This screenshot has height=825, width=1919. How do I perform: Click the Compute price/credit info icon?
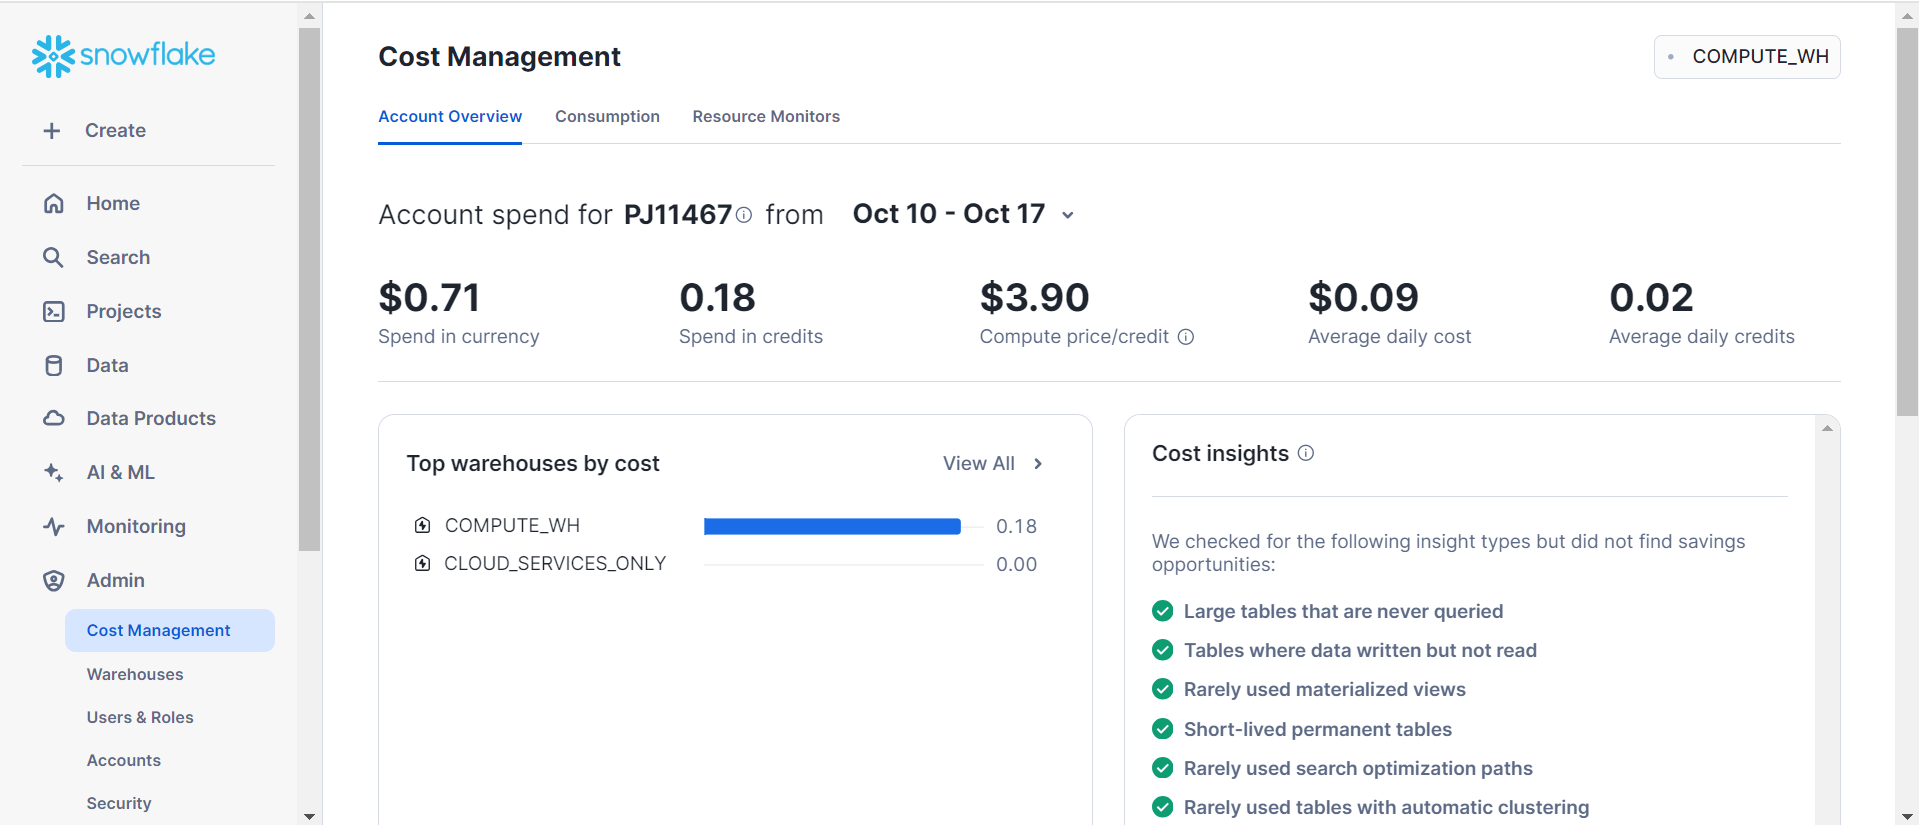pos(1186,337)
